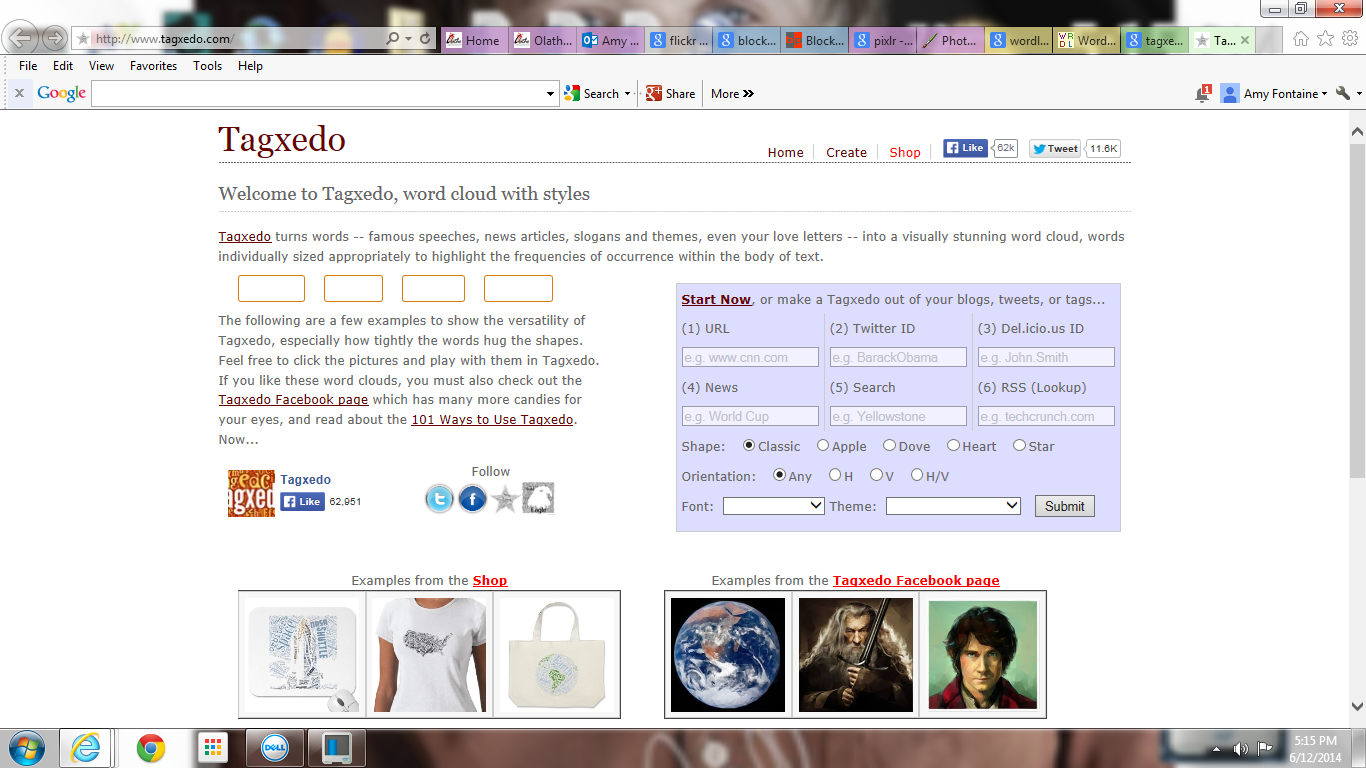Open the Tools menu
The height and width of the screenshot is (768, 1366).
(x=207, y=66)
